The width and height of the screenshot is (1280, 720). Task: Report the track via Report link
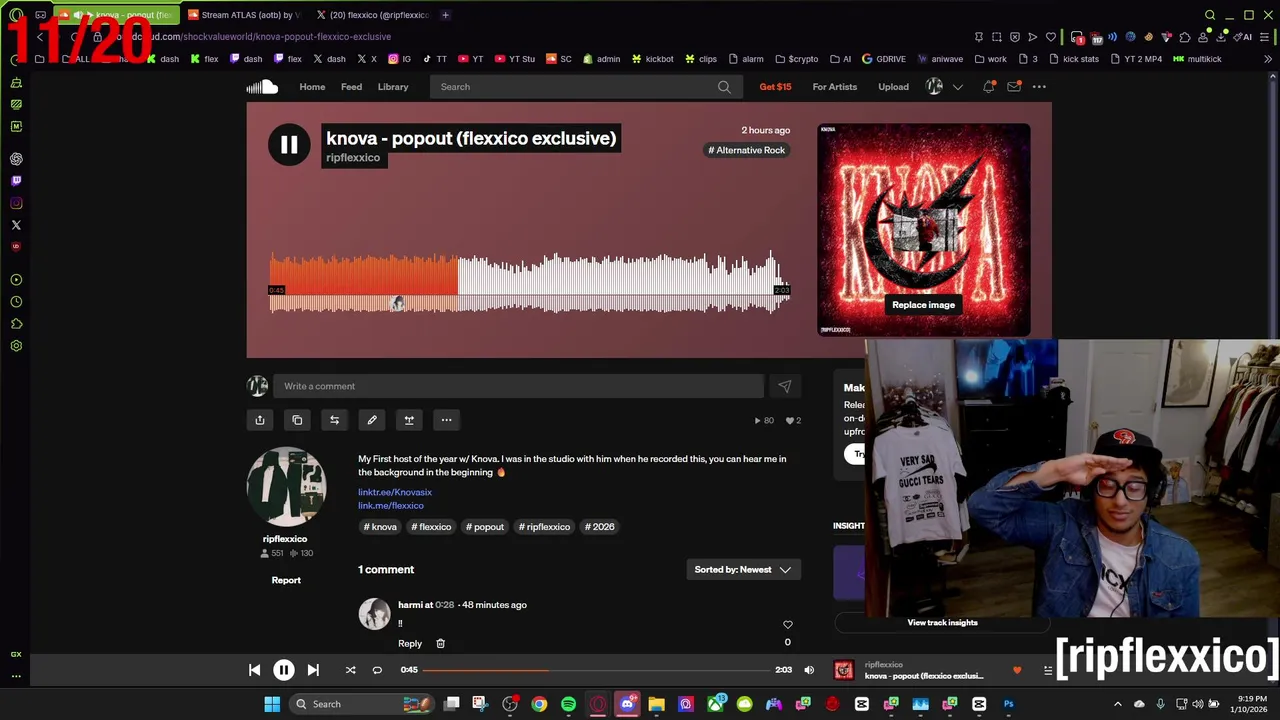coord(286,580)
